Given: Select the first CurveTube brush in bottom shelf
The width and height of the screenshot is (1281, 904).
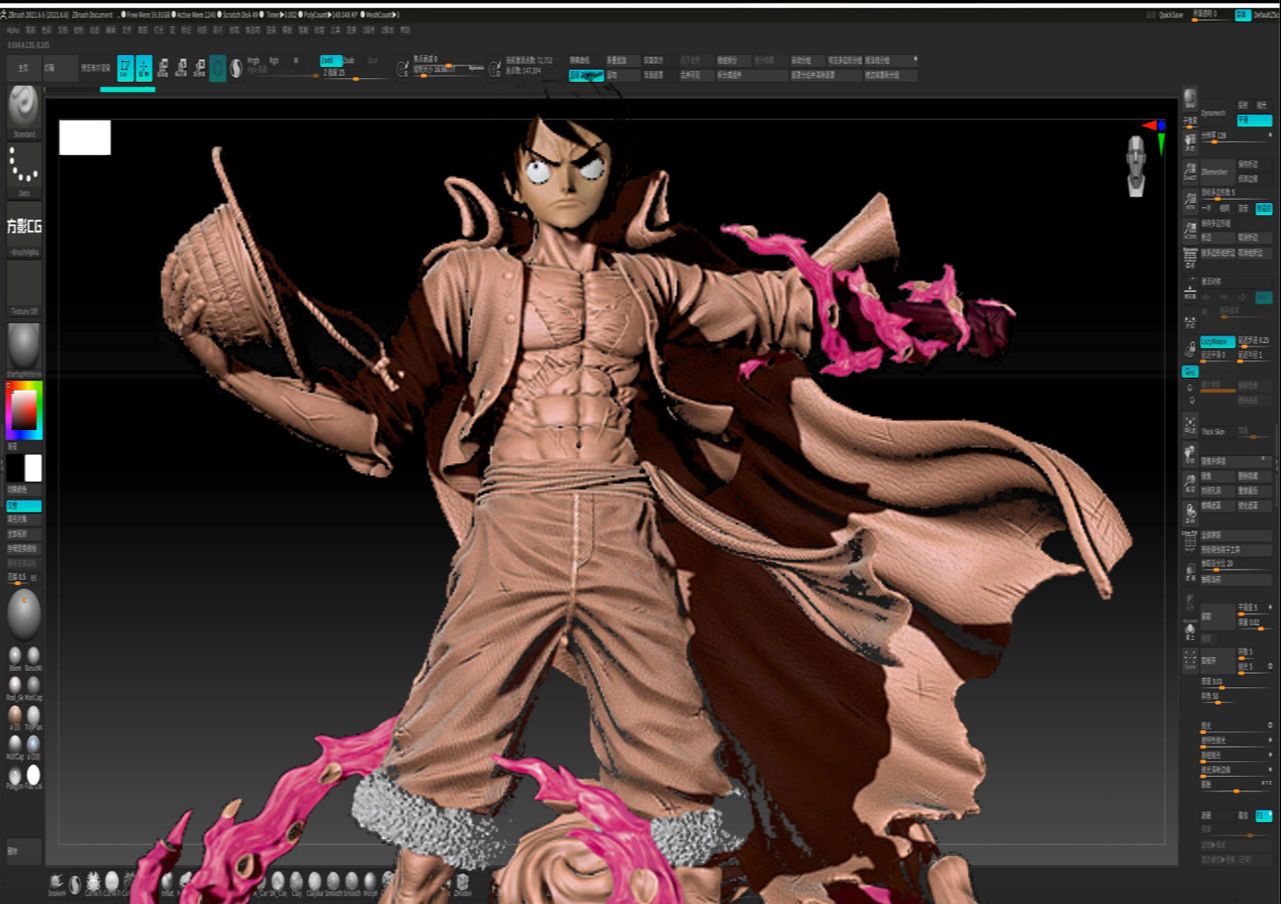Looking at the screenshot, I should [92, 883].
